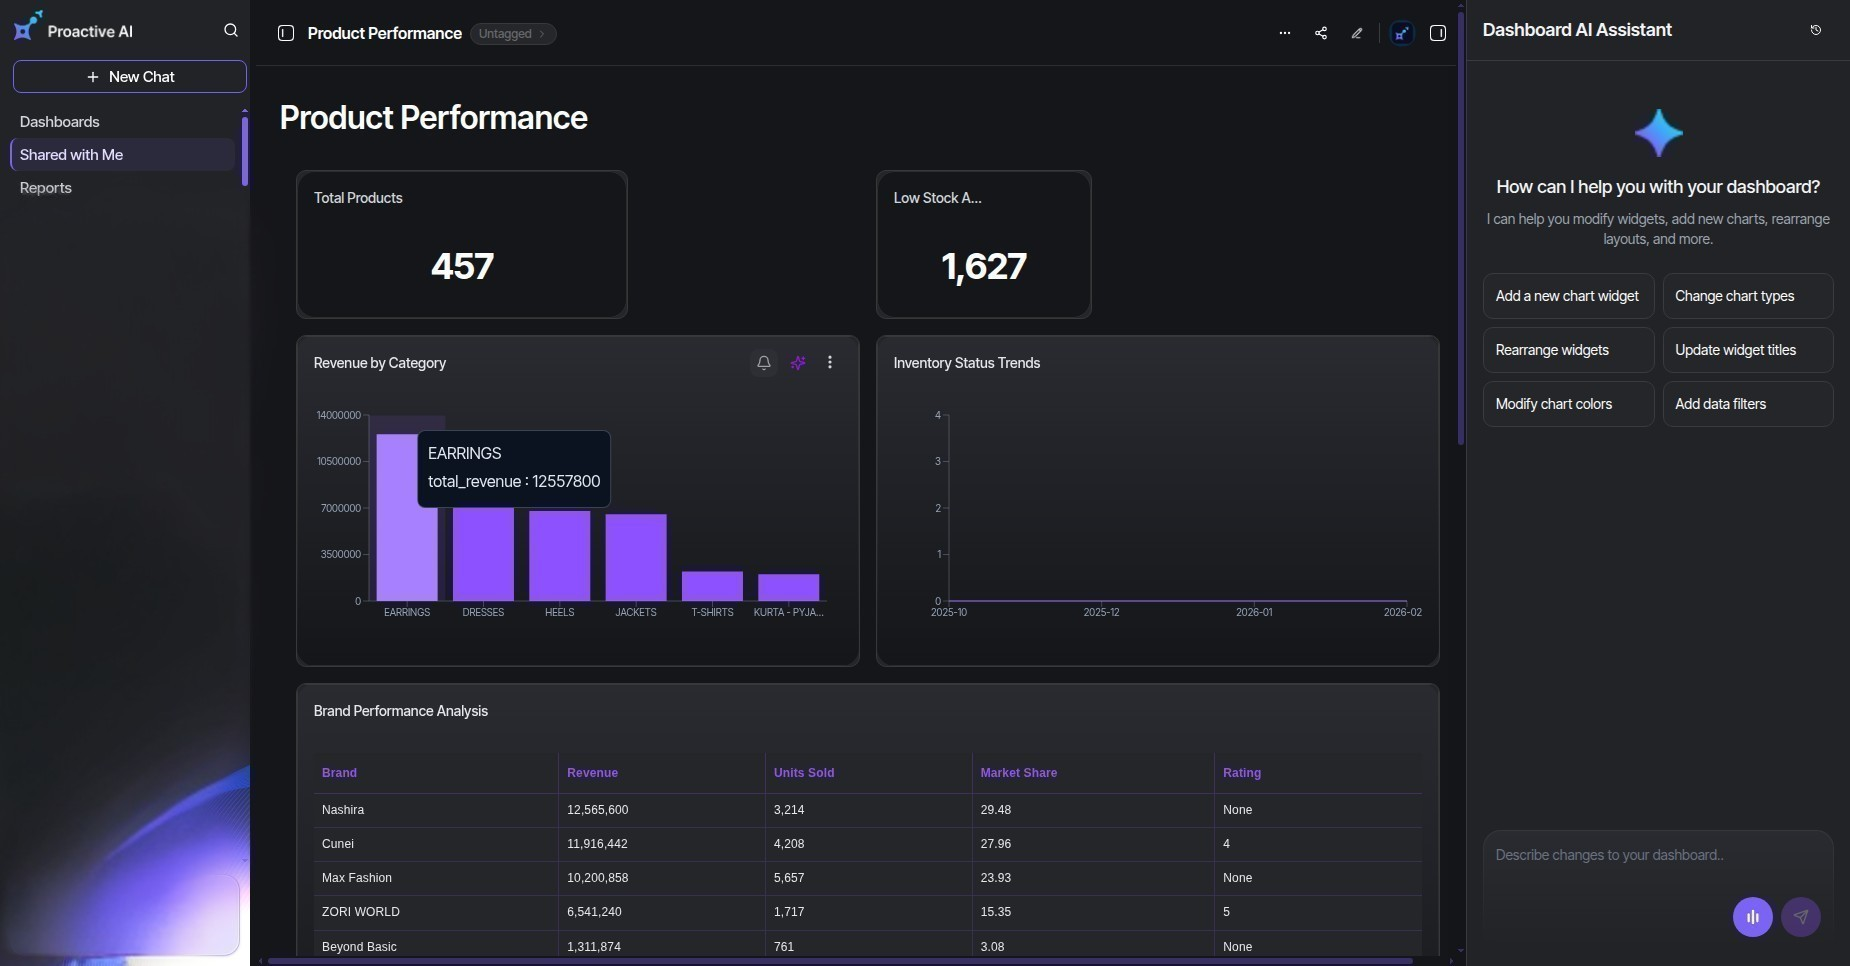Click revenue value 11,916,442
The image size is (1850, 966).
click(x=598, y=844)
